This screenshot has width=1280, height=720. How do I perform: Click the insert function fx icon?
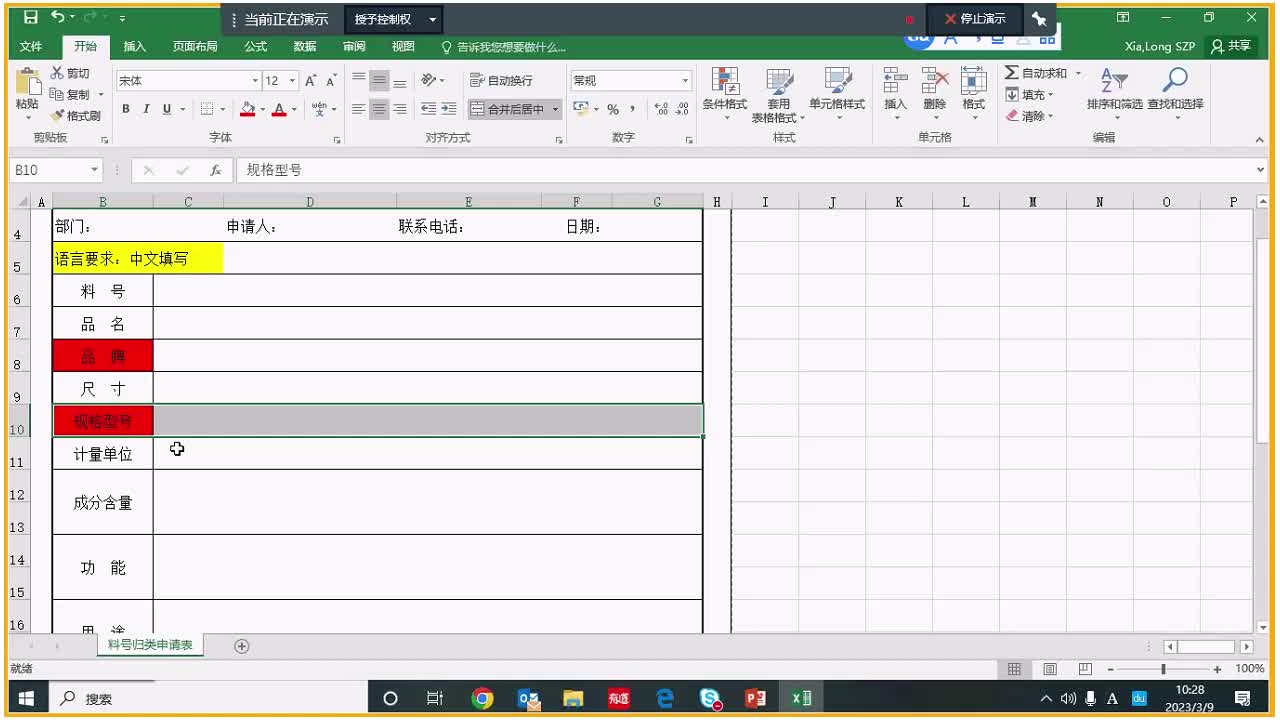(x=215, y=170)
